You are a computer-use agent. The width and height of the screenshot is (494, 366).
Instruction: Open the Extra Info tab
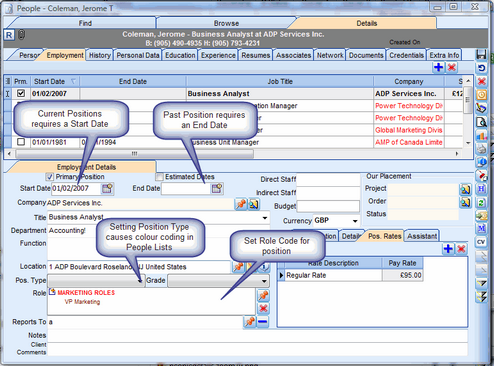[444, 55]
